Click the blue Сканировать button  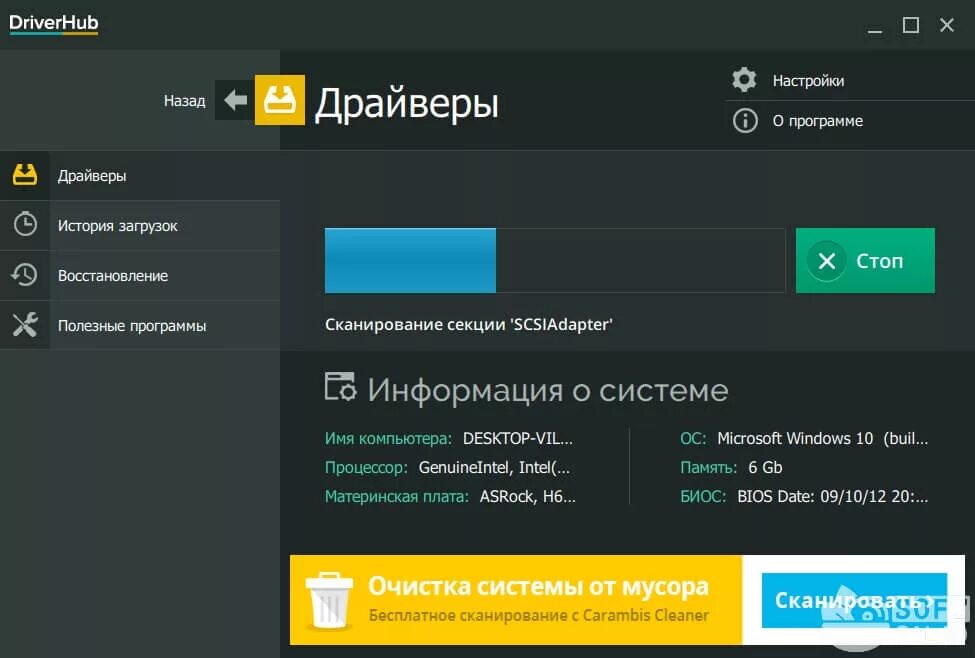click(854, 600)
